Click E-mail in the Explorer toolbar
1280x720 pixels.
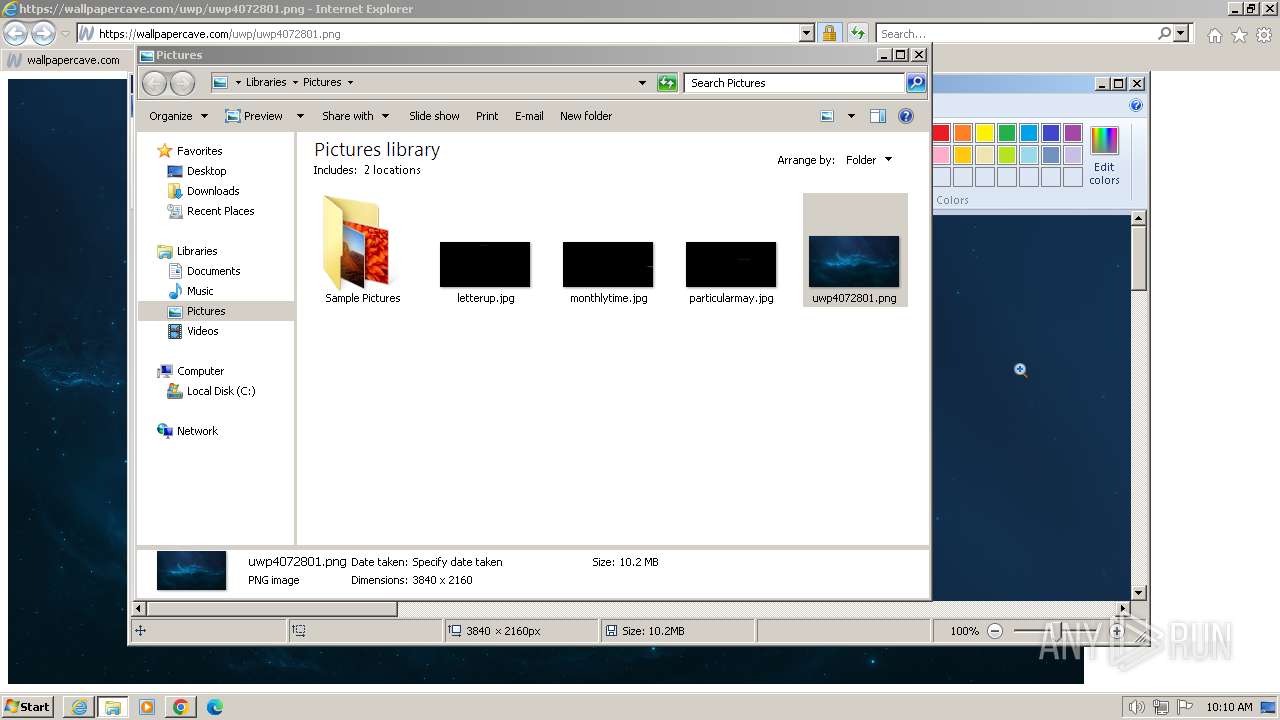click(529, 116)
